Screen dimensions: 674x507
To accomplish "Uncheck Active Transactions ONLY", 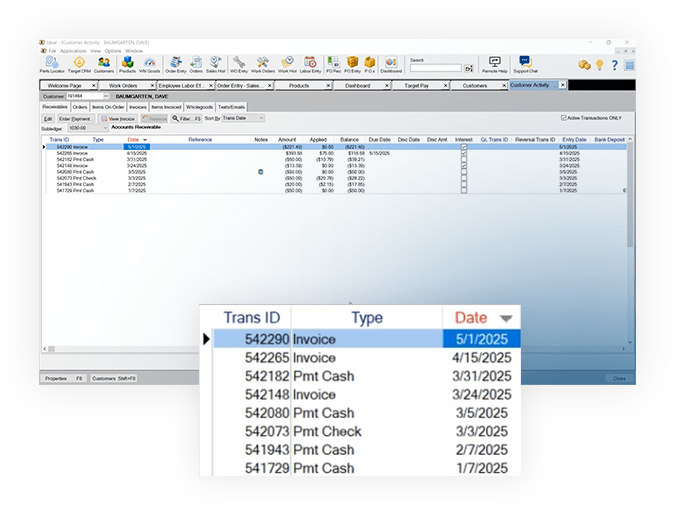I will coord(564,118).
